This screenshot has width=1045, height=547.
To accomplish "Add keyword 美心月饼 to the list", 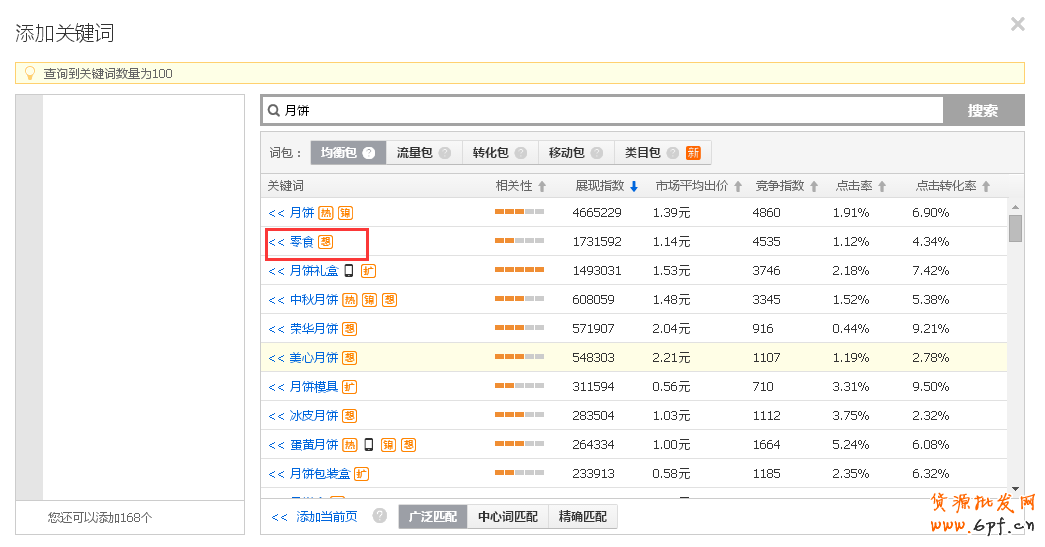I will pos(277,358).
